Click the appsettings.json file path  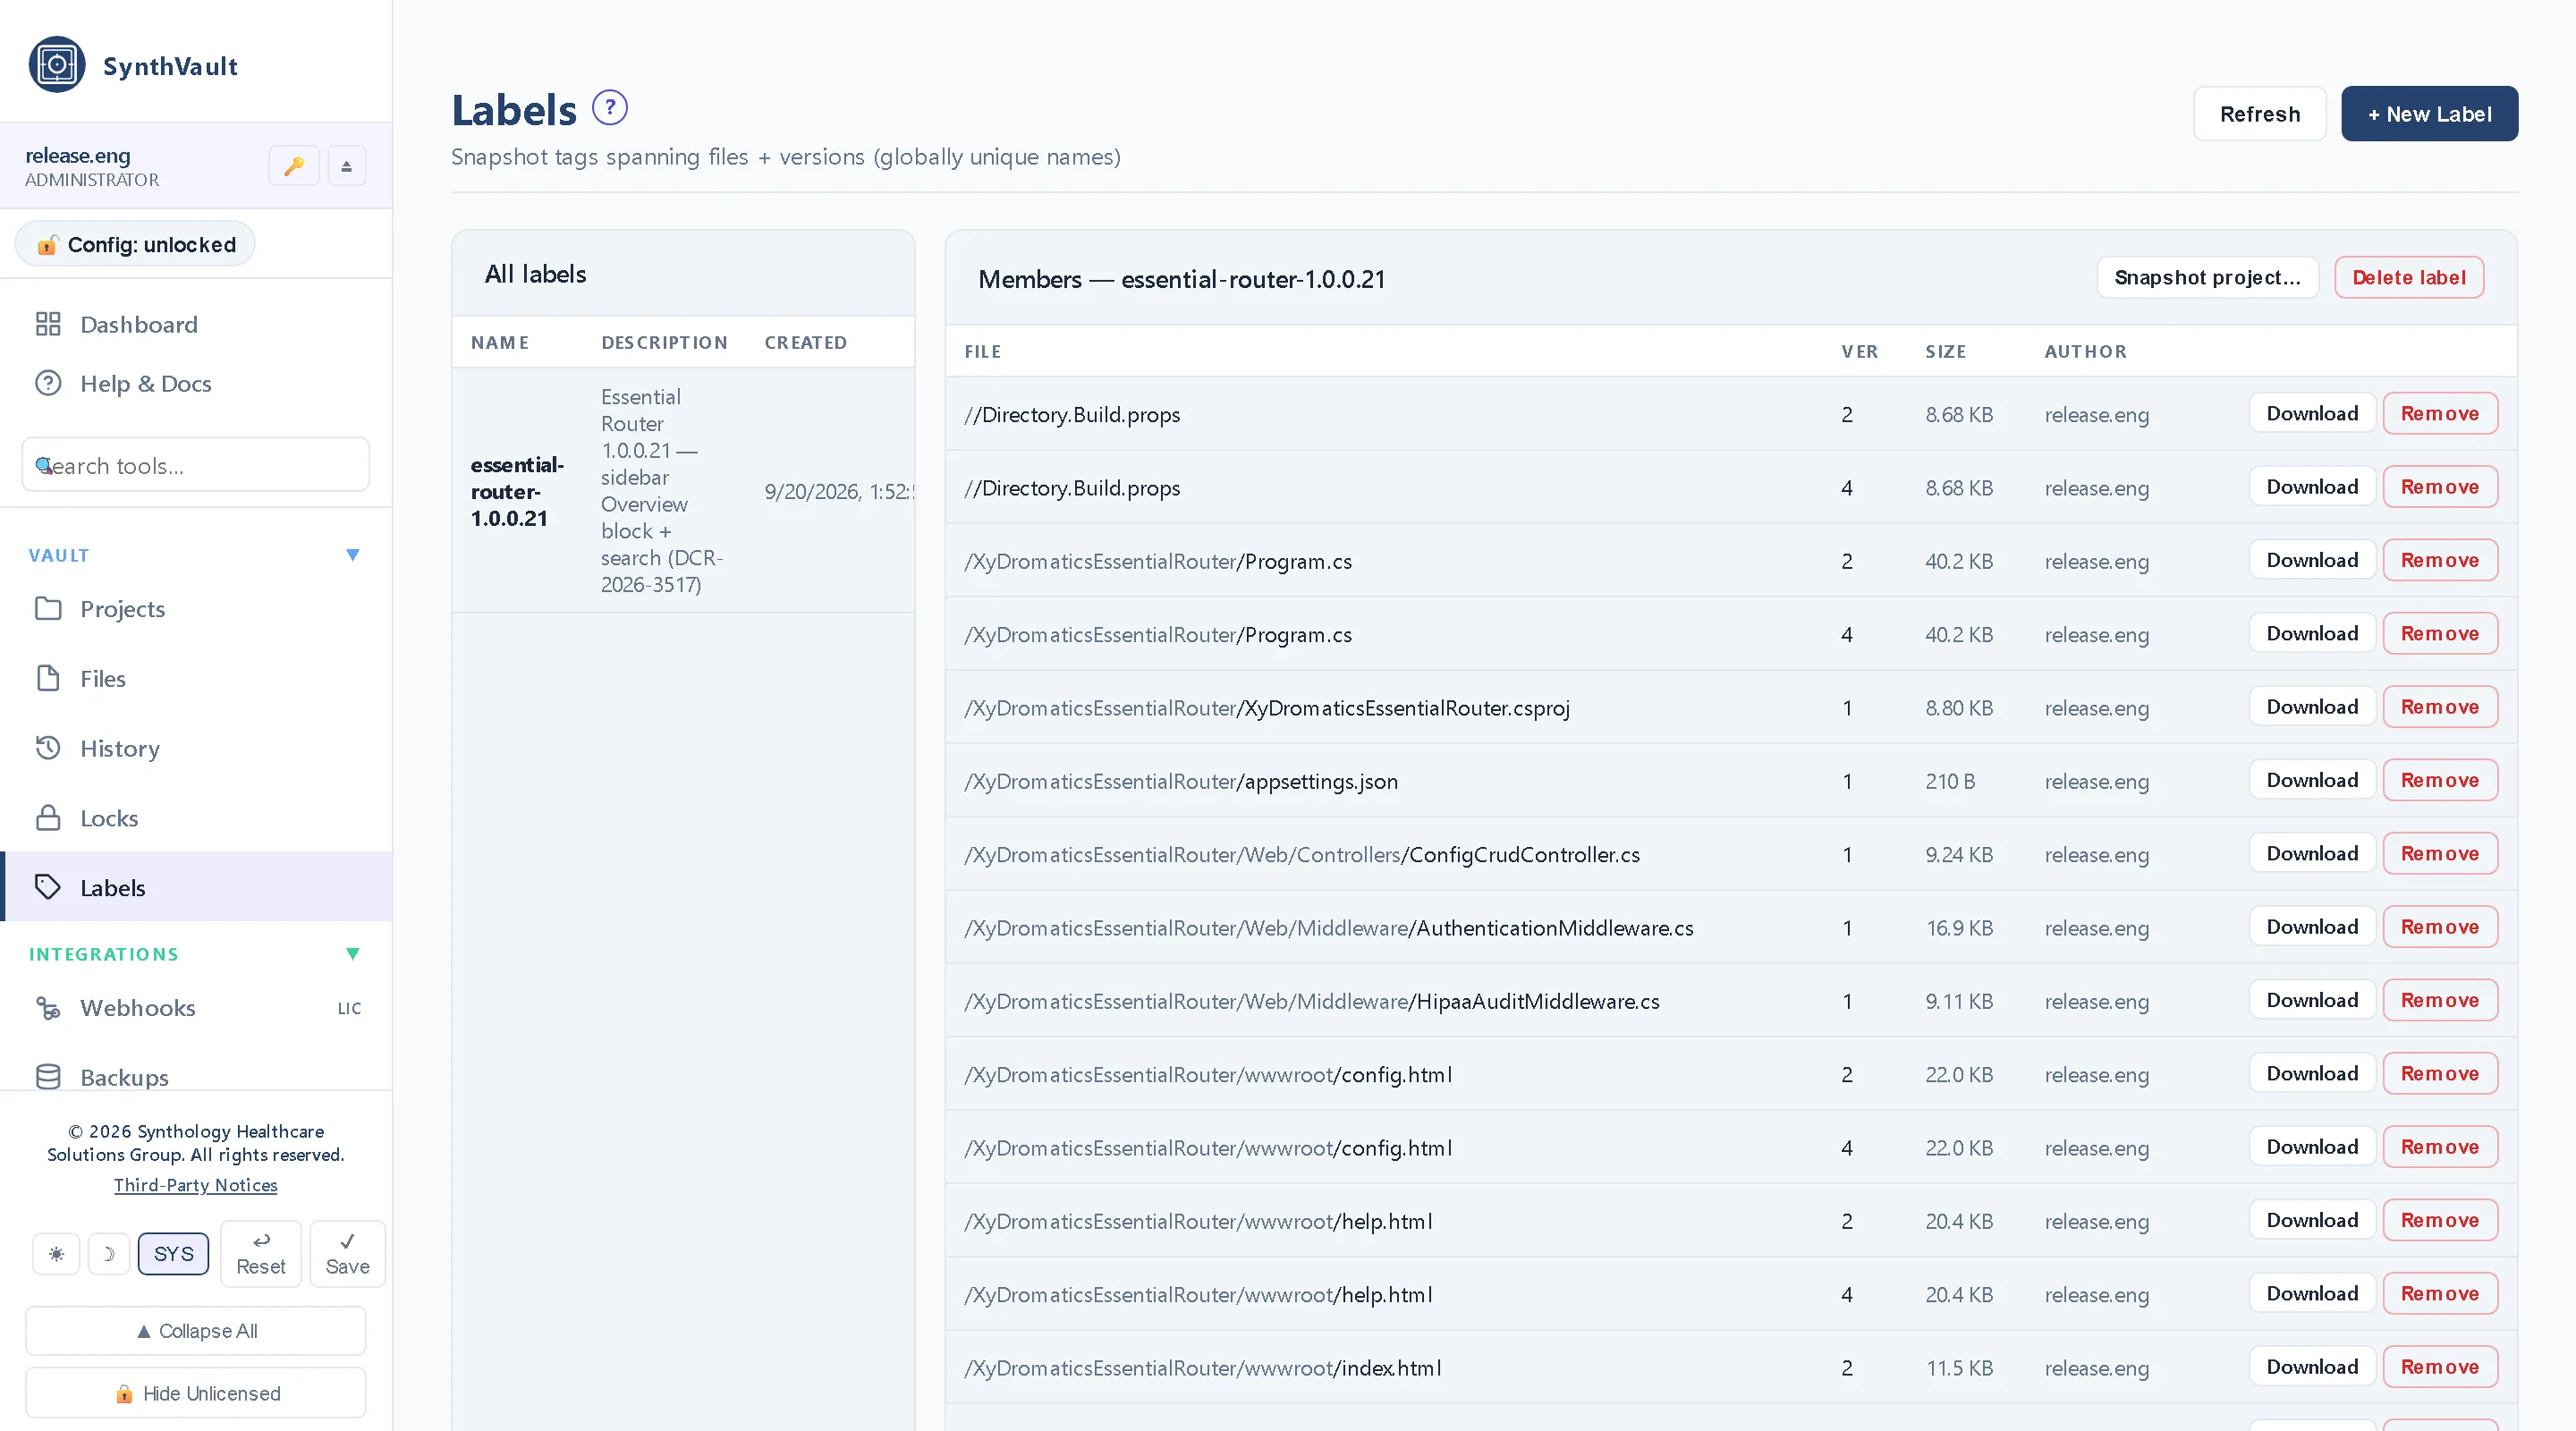[1181, 782]
